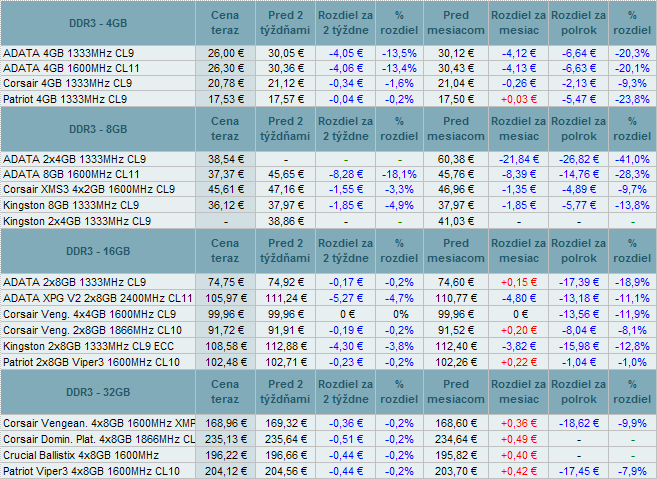This screenshot has height=479, width=657.
Task: Click half-year percent -7,9% cell
Action: point(632,471)
